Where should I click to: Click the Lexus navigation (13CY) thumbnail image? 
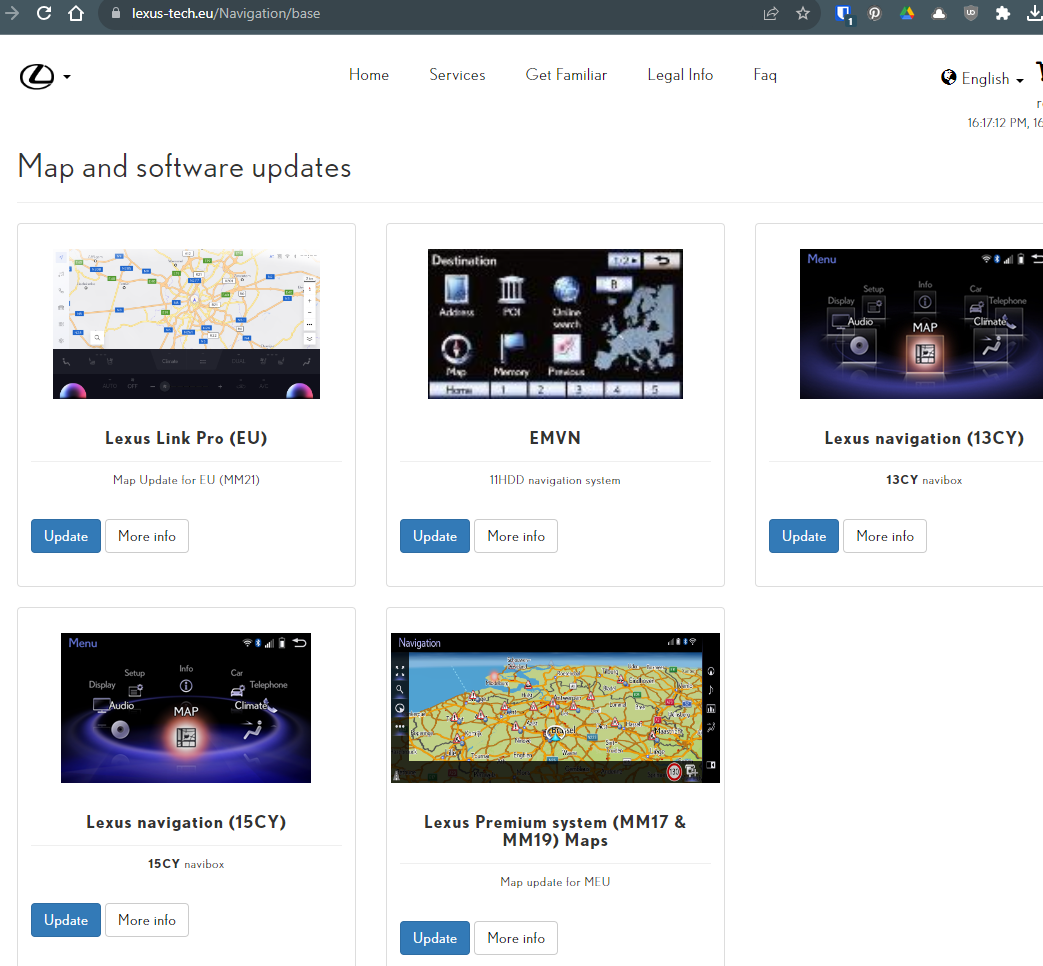920,324
